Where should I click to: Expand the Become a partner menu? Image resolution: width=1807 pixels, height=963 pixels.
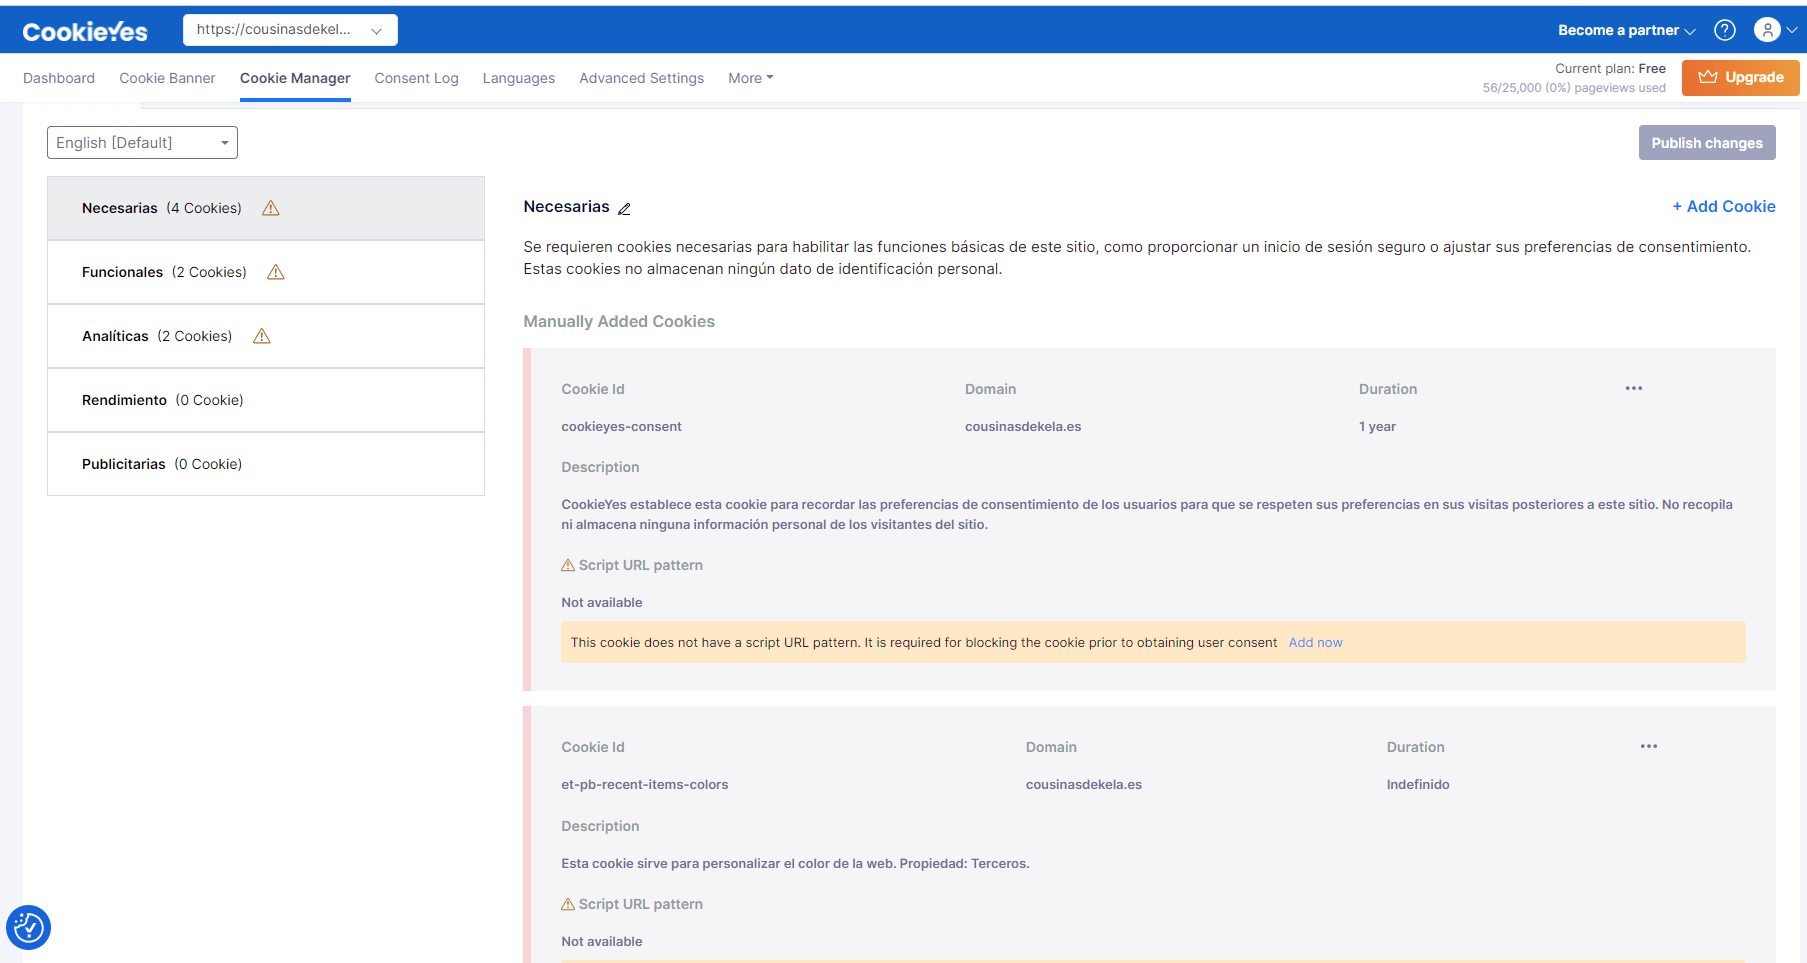[1626, 30]
